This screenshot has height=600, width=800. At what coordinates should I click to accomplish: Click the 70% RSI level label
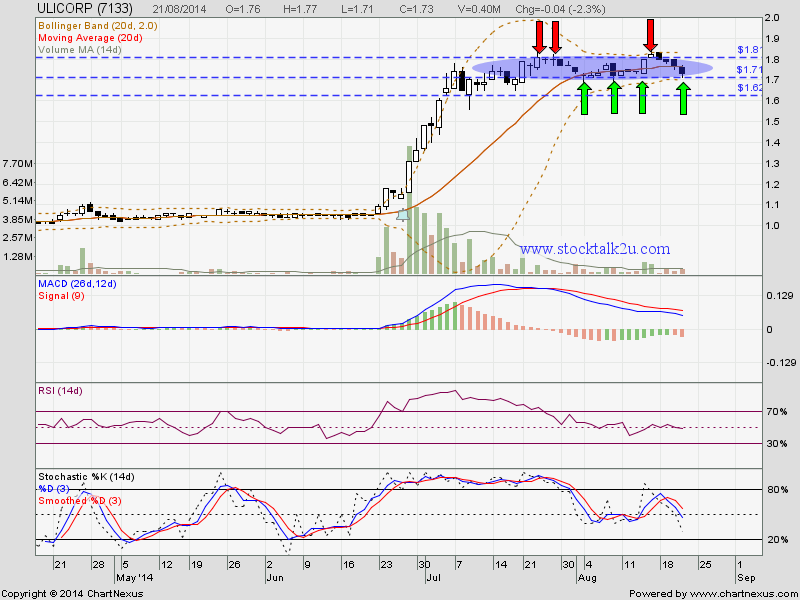click(x=777, y=412)
